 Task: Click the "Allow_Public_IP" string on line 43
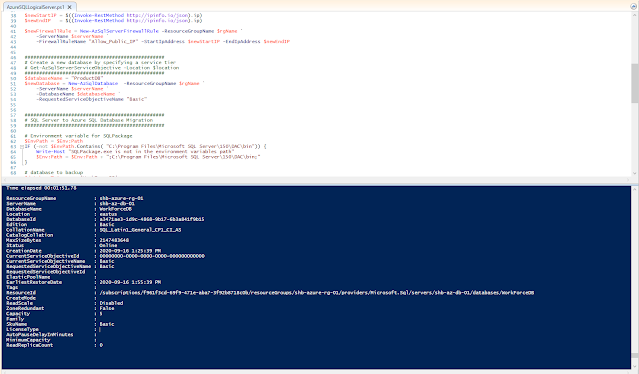pos(114,42)
